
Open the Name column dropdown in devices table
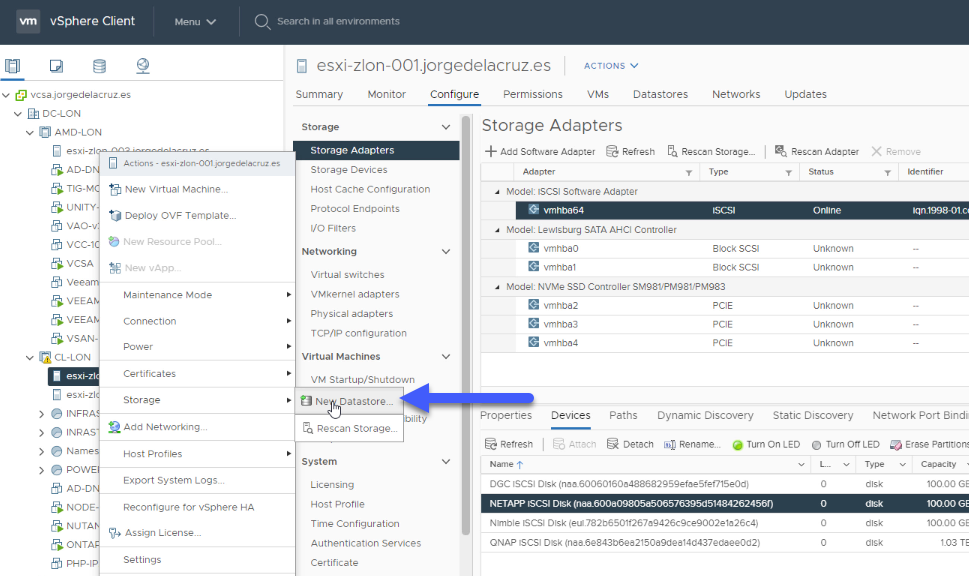(801, 464)
